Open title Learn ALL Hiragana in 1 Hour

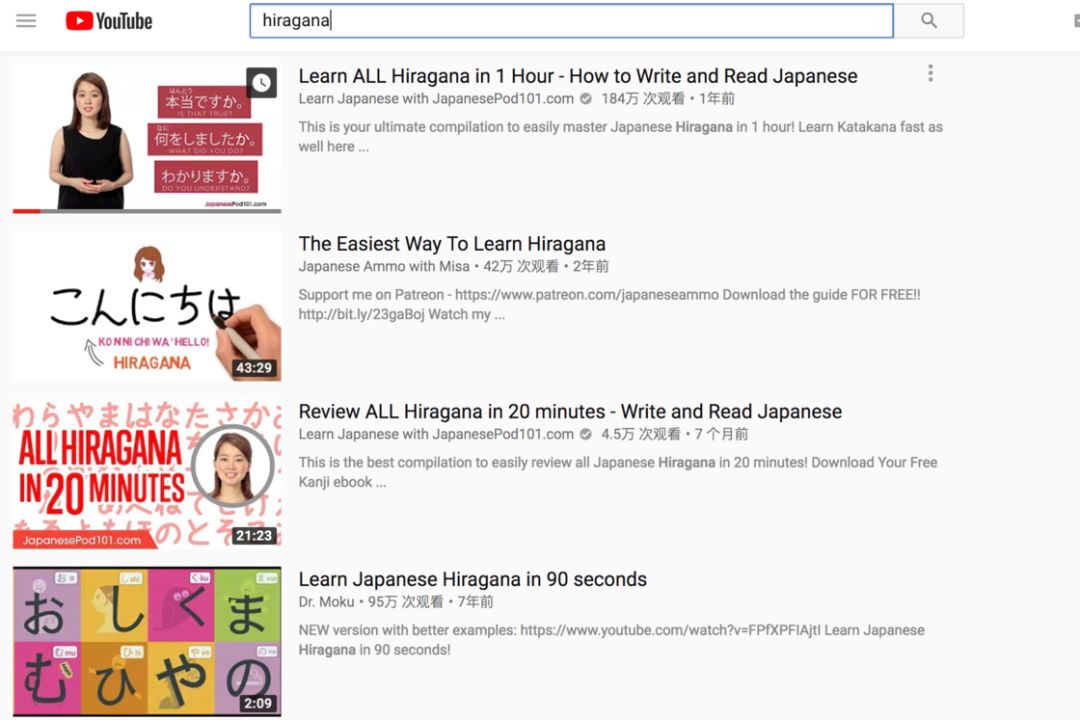coord(578,76)
